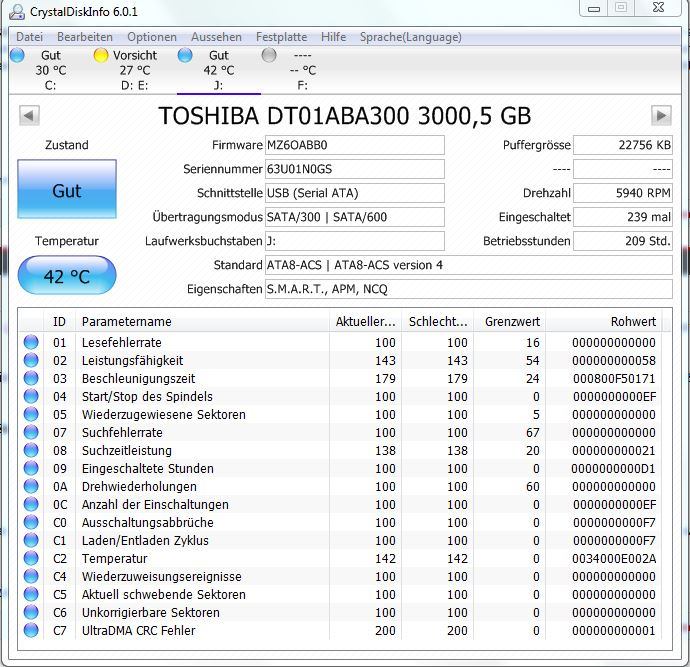The height and width of the screenshot is (667, 690).
Task: Click status orb of Unkorrigierbare Sektoren row
Action: [31, 612]
